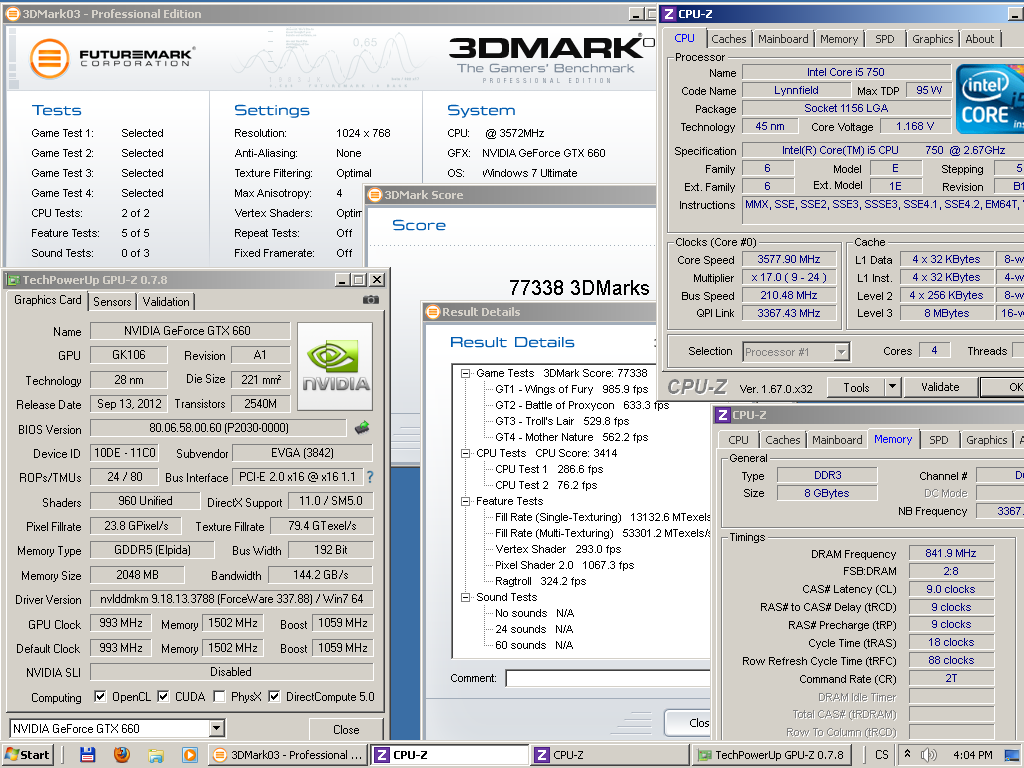Open the Memory tab in top CPU-Z
This screenshot has width=1024, height=768.
[x=839, y=39]
